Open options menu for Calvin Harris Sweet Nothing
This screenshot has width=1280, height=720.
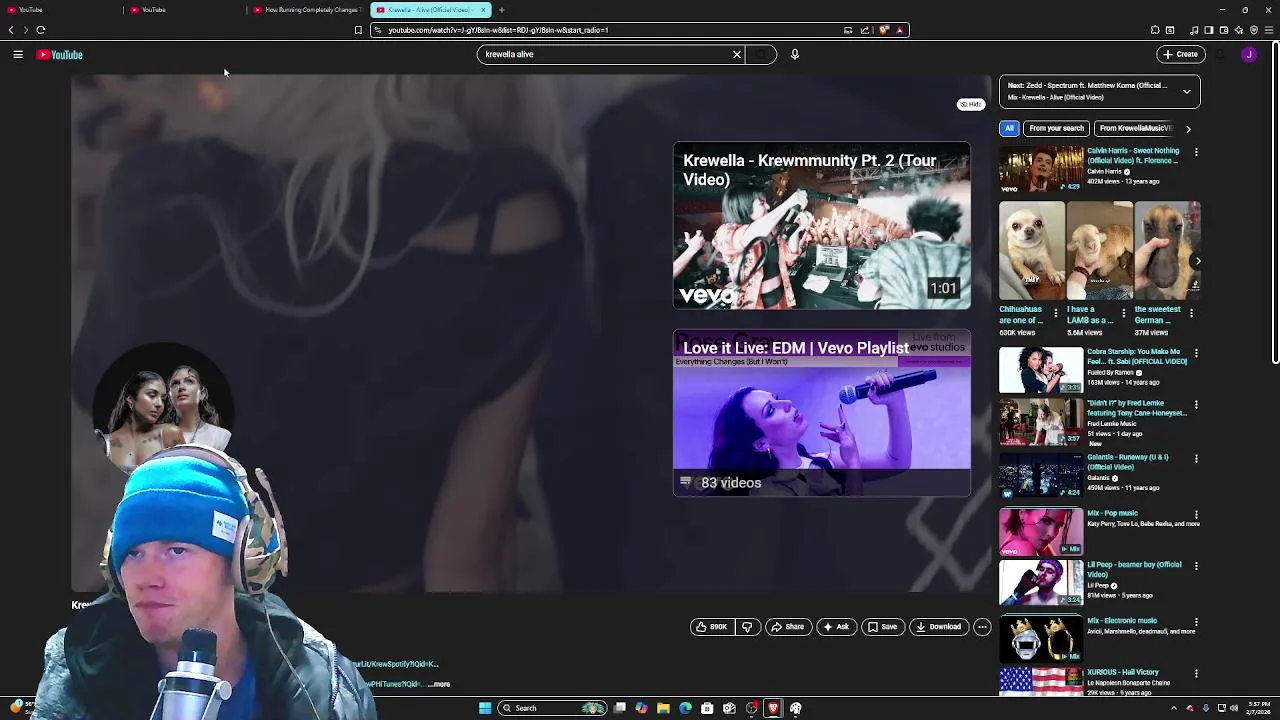pyautogui.click(x=1196, y=152)
